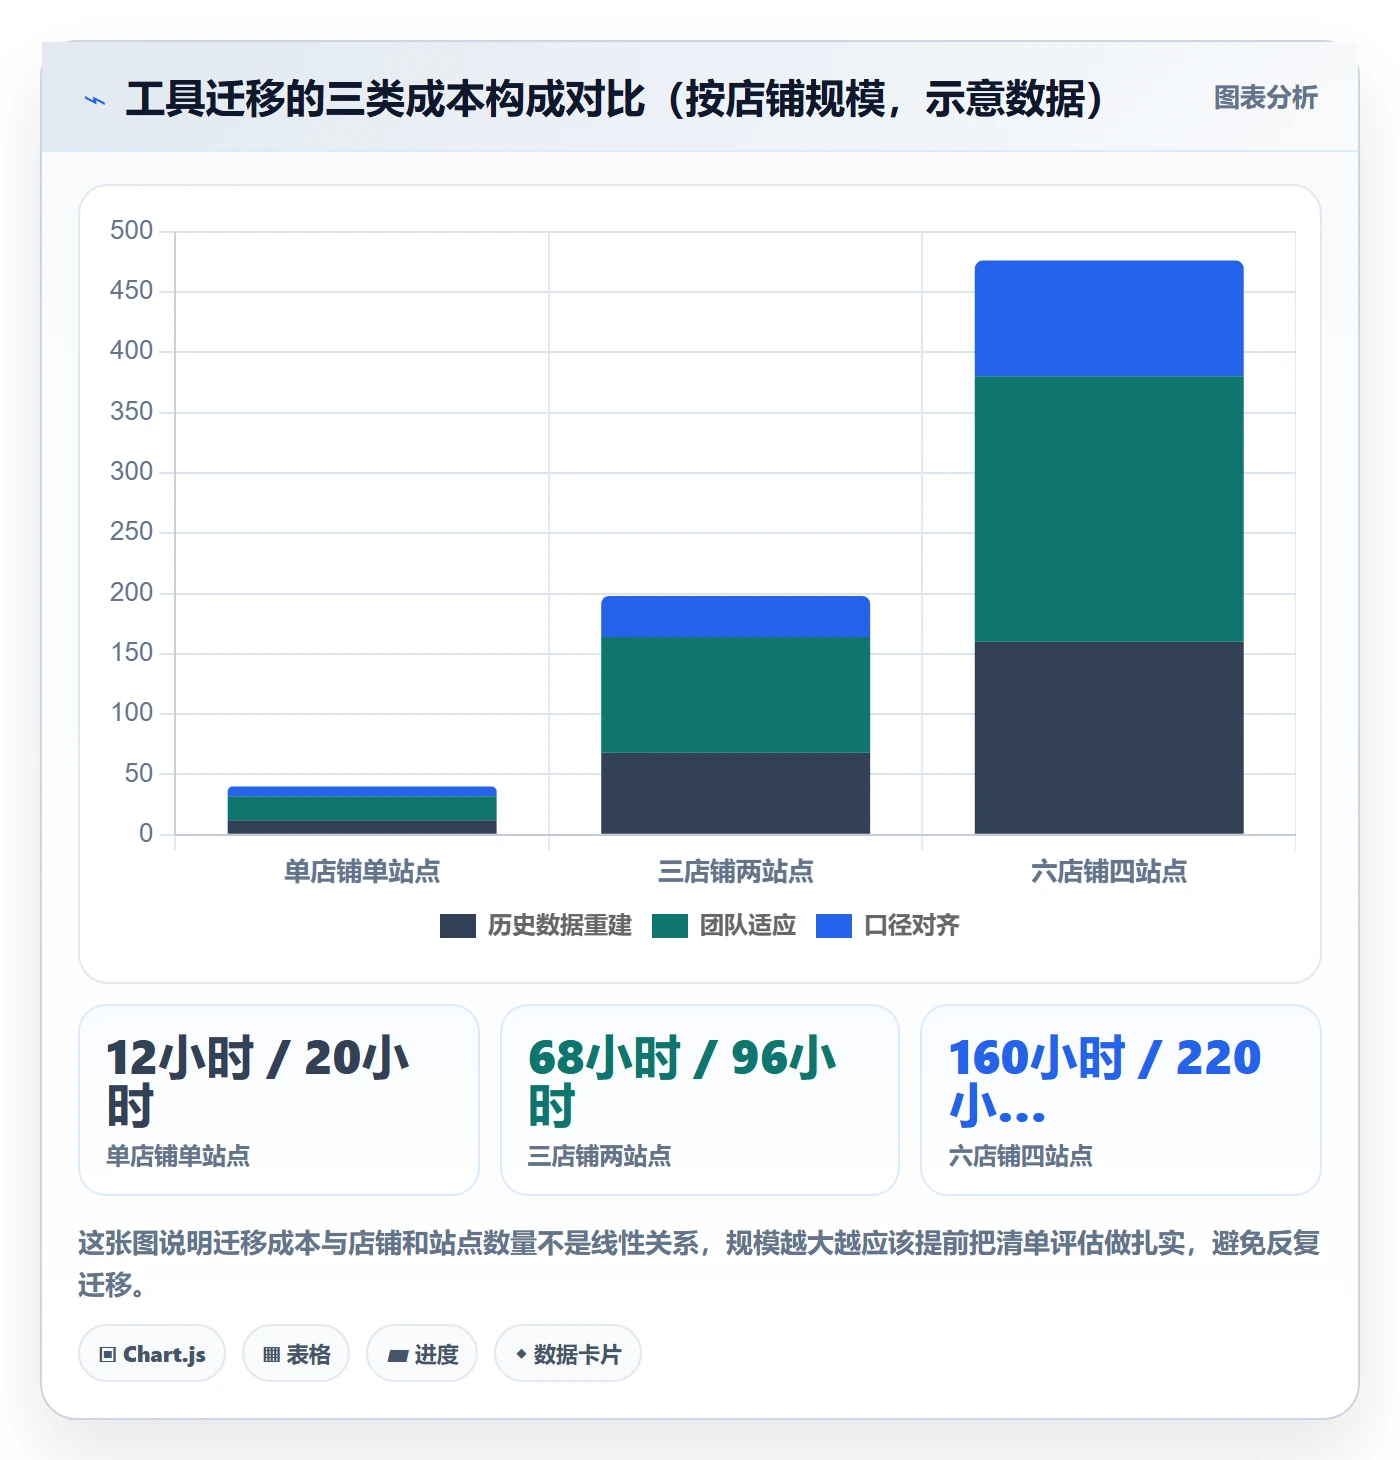Click the small 单店铺单站点 stacked bar

coord(362,810)
